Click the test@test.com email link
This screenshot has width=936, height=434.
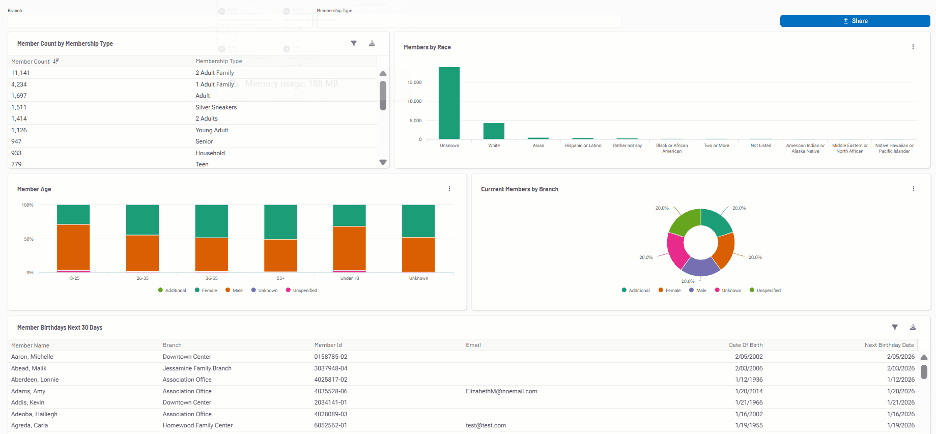[x=486, y=425]
